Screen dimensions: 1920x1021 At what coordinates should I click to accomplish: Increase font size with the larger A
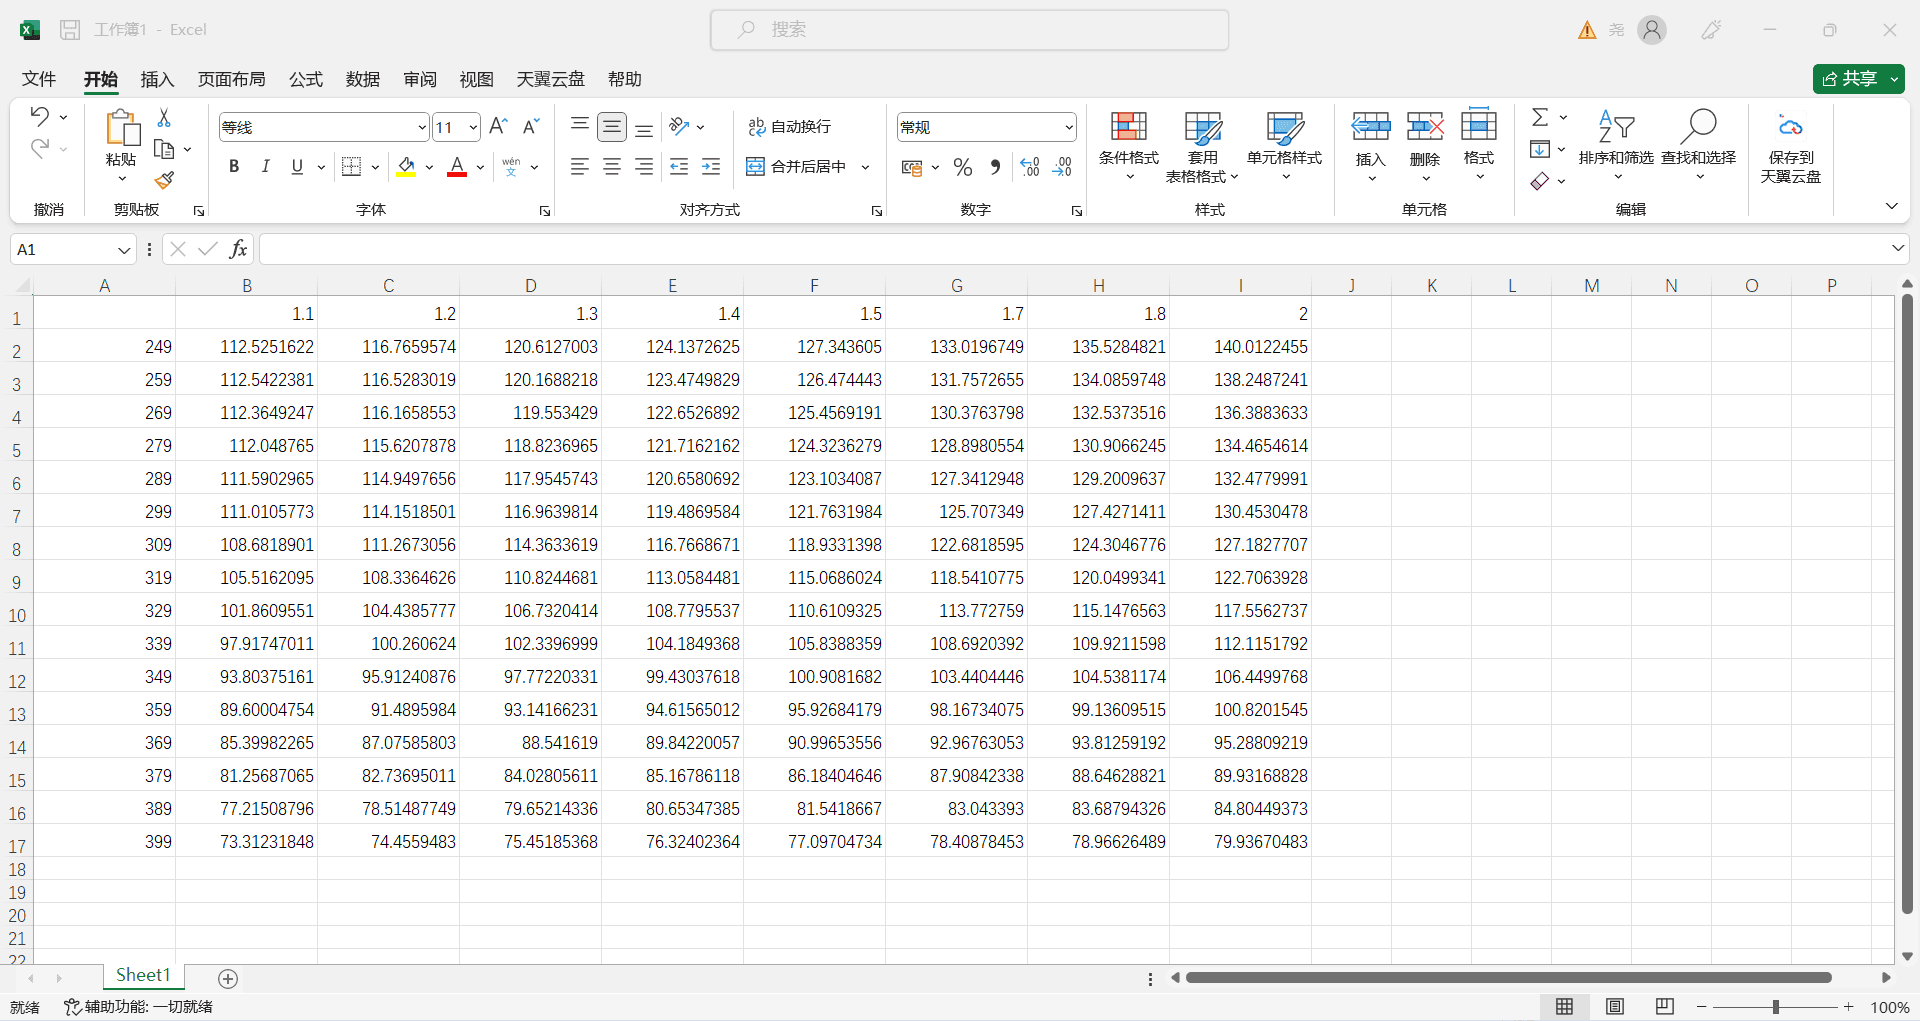499,126
